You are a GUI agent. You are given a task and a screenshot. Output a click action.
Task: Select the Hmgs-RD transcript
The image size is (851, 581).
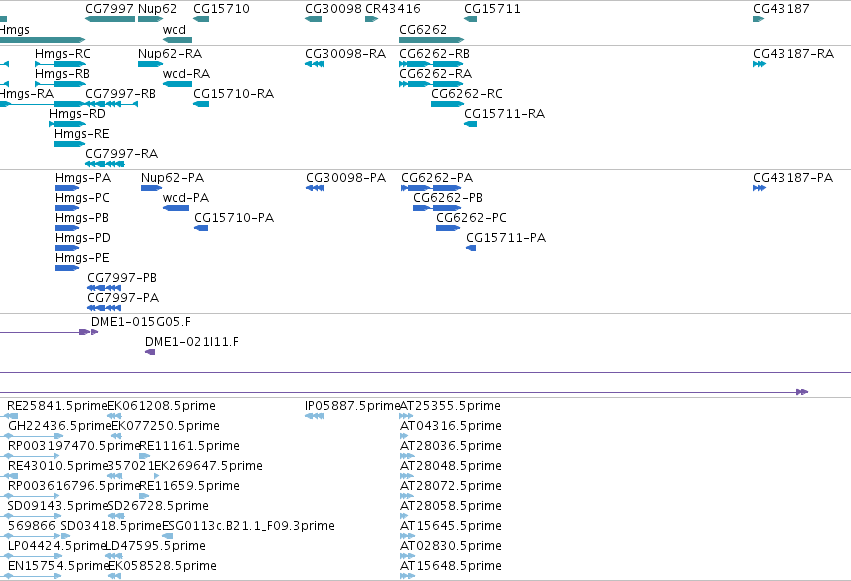click(x=67, y=124)
